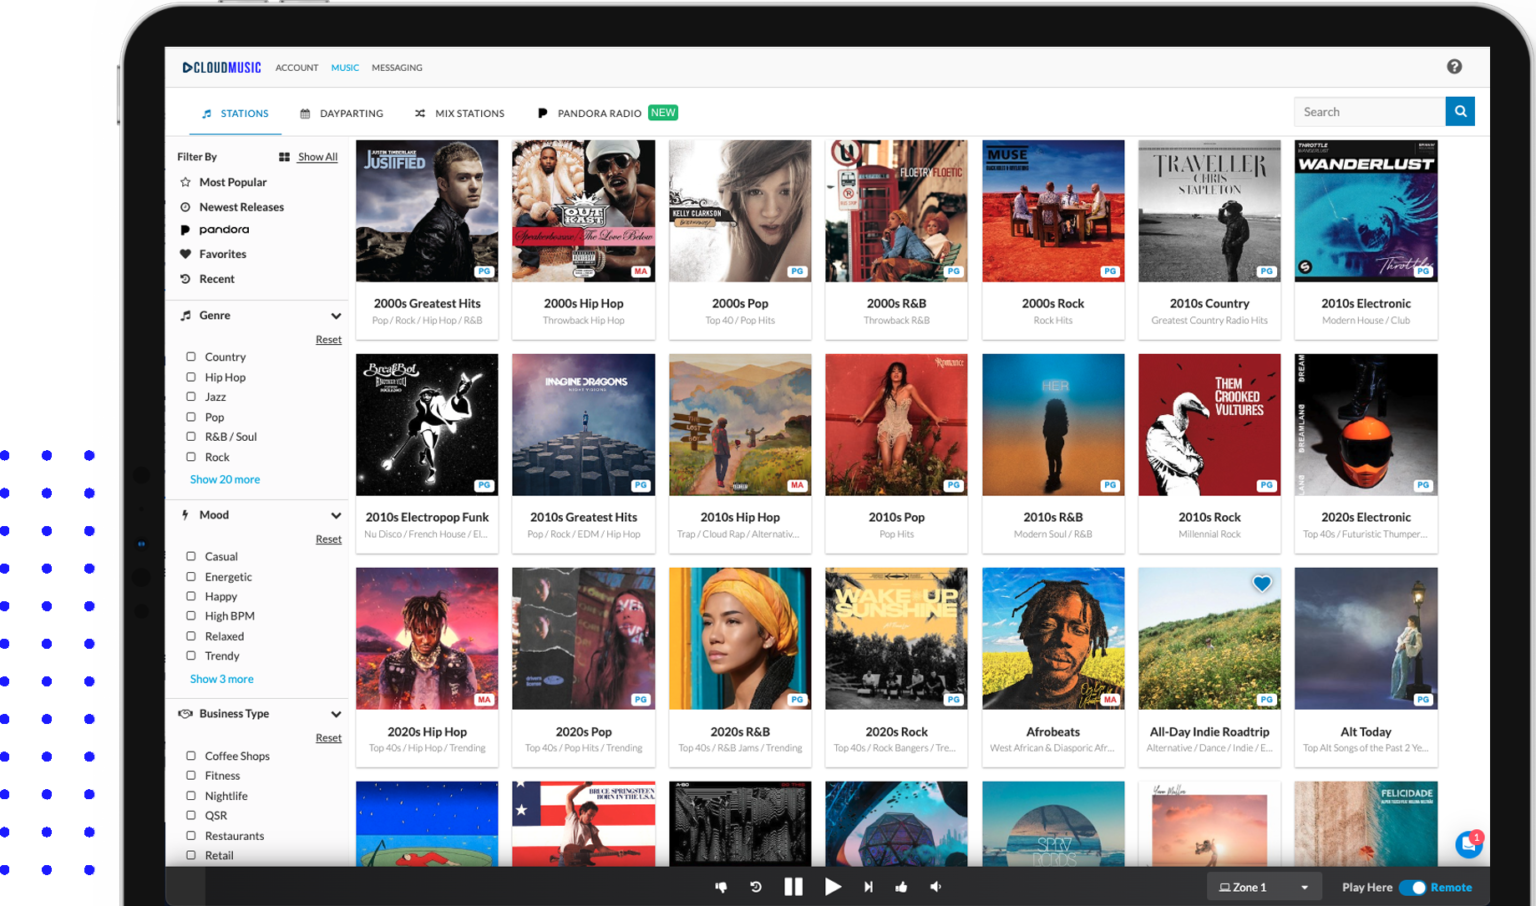The image size is (1536, 906).
Task: Click Show 20 more under genres
Action: pos(224,479)
